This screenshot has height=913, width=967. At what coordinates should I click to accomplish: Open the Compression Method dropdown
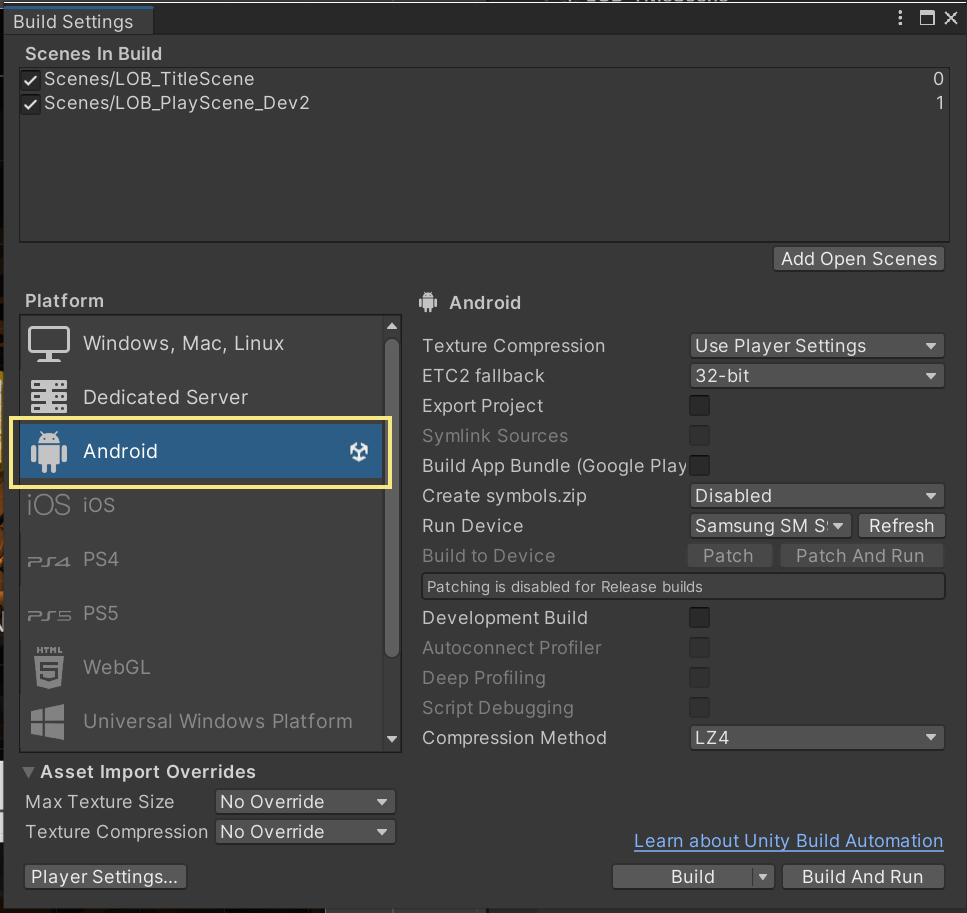pyautogui.click(x=817, y=738)
